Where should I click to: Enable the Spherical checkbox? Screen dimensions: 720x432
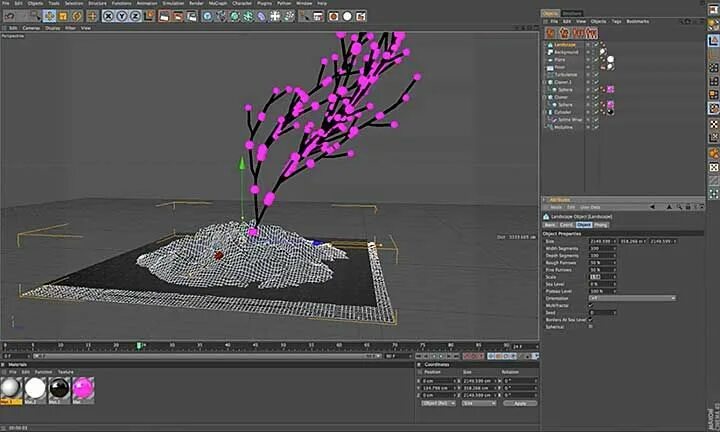coord(591,327)
